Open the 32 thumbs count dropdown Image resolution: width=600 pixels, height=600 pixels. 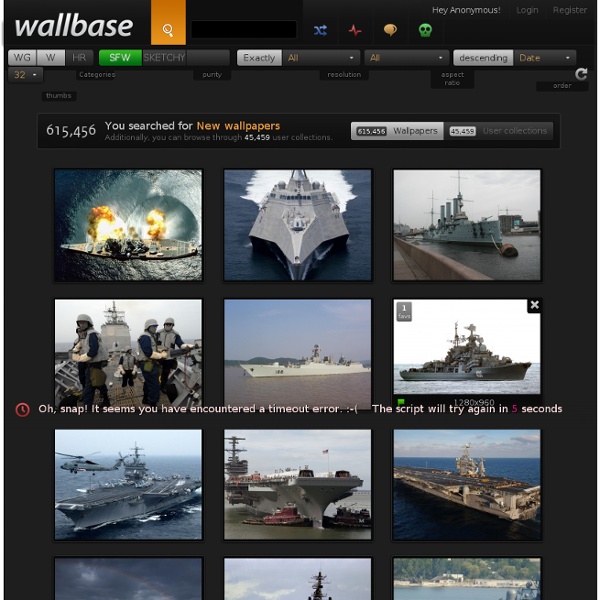coord(25,75)
